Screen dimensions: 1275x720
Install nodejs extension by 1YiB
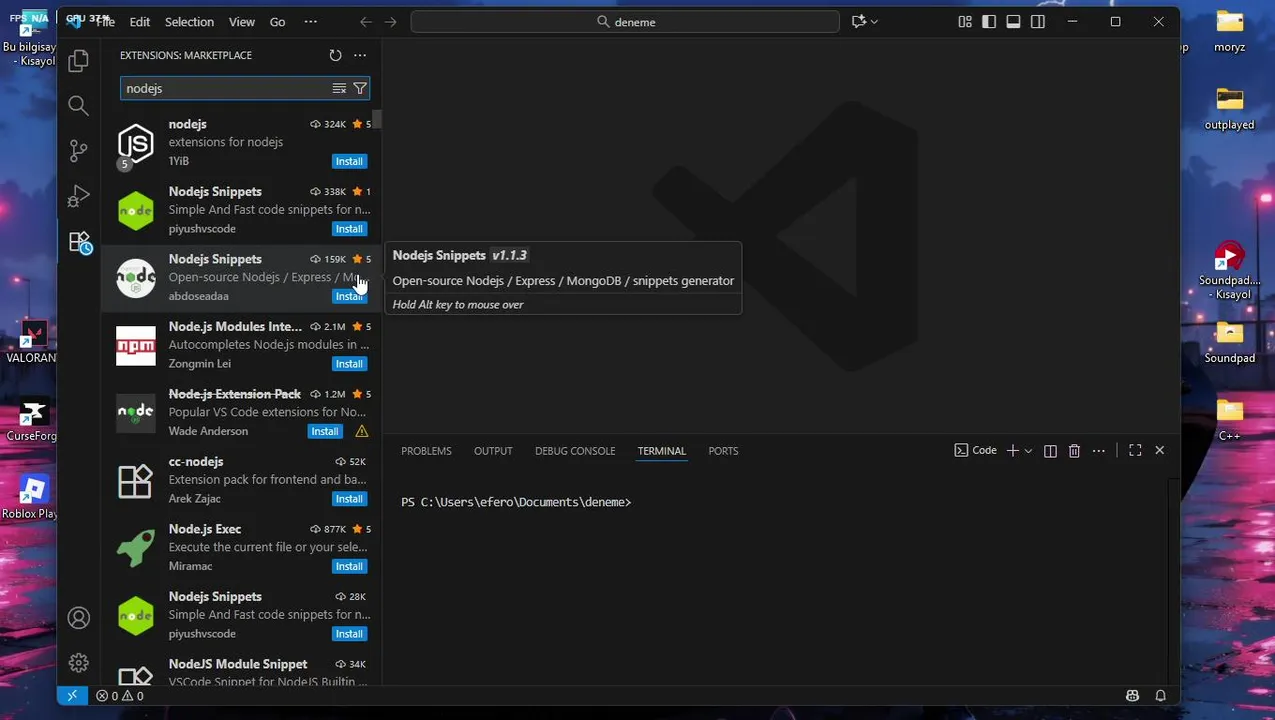click(349, 161)
